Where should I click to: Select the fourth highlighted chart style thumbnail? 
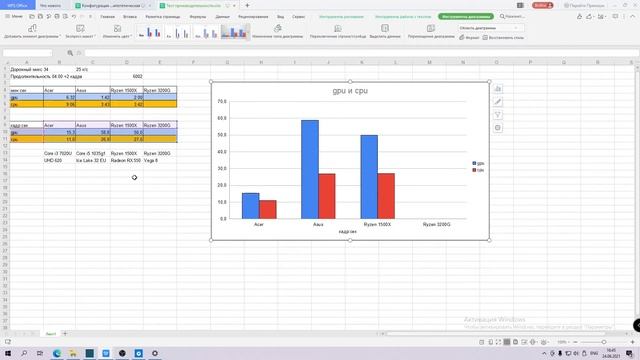[235, 32]
